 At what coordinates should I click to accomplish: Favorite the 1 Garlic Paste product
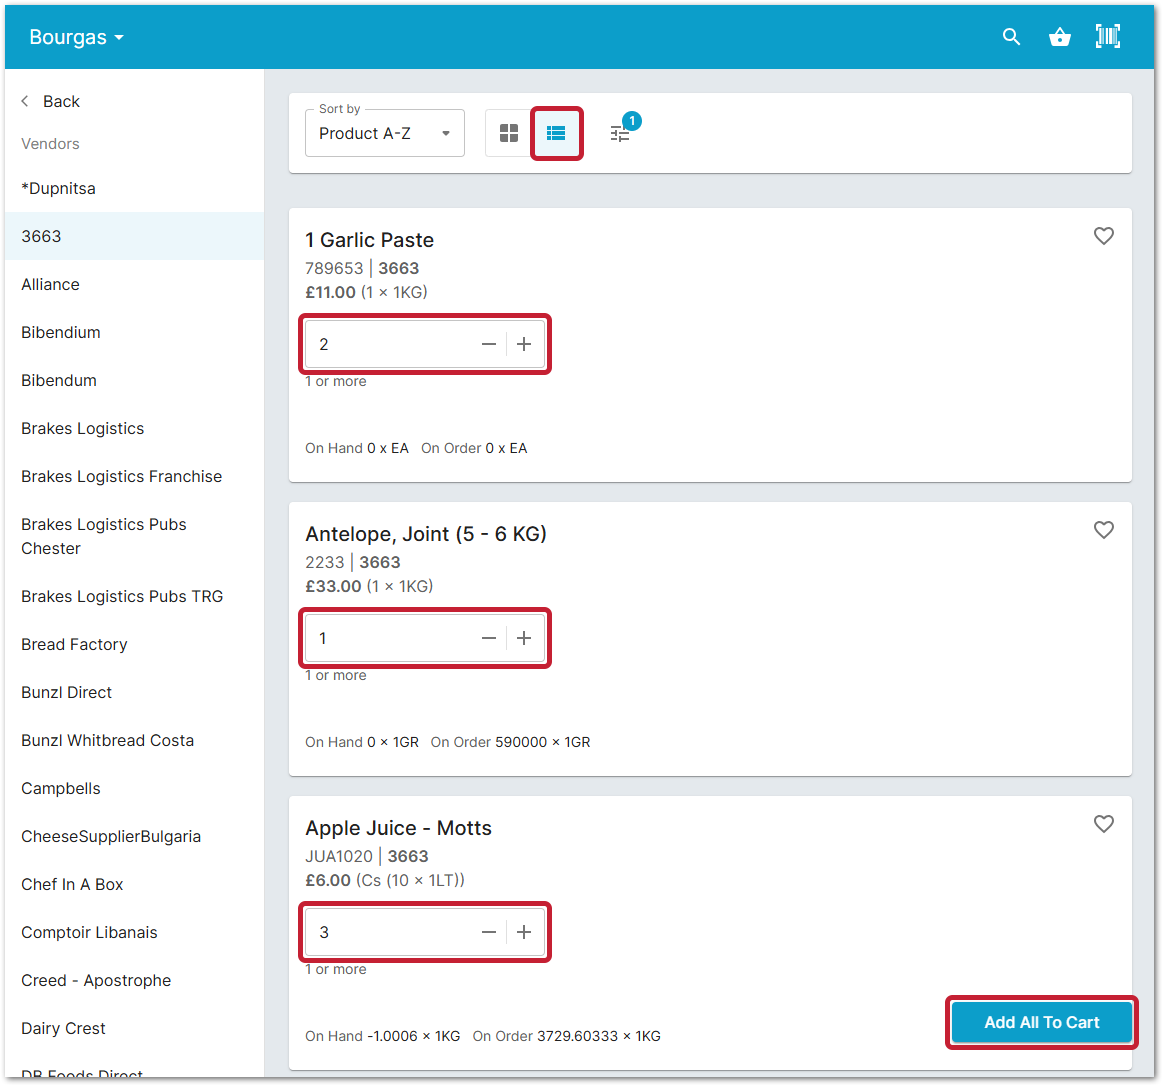[x=1104, y=236]
